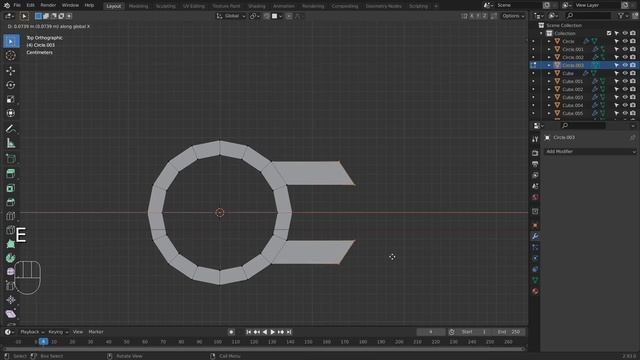Disable rendering for Cube.001

coord(633,81)
